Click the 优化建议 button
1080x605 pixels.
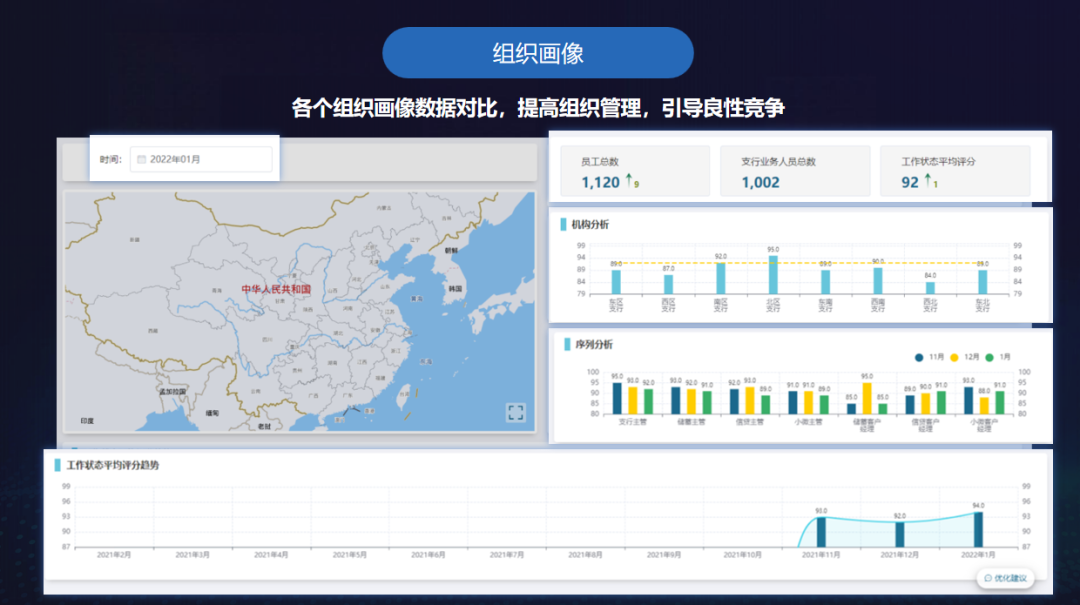tap(1005, 578)
